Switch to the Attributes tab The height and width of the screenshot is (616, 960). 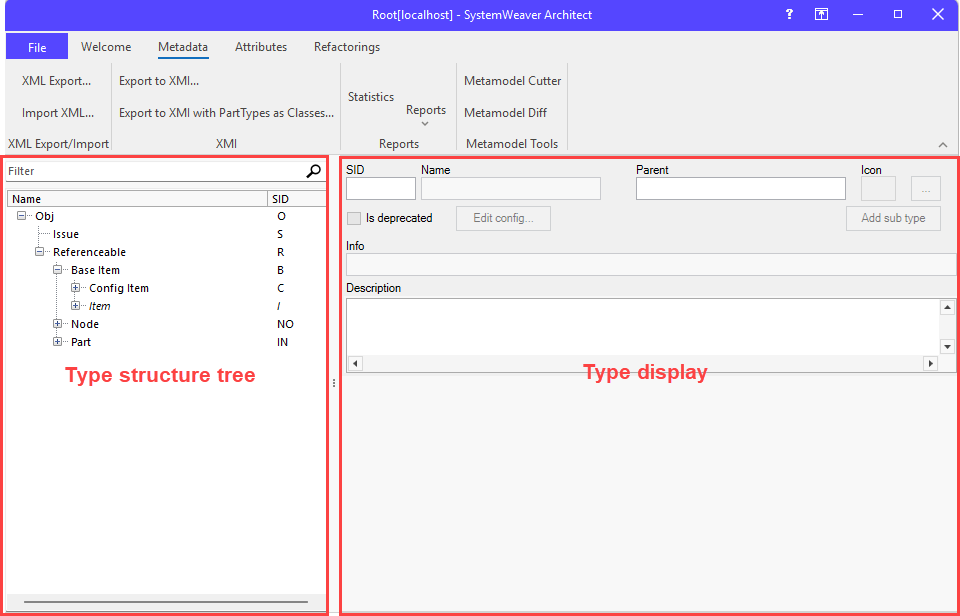(x=261, y=47)
